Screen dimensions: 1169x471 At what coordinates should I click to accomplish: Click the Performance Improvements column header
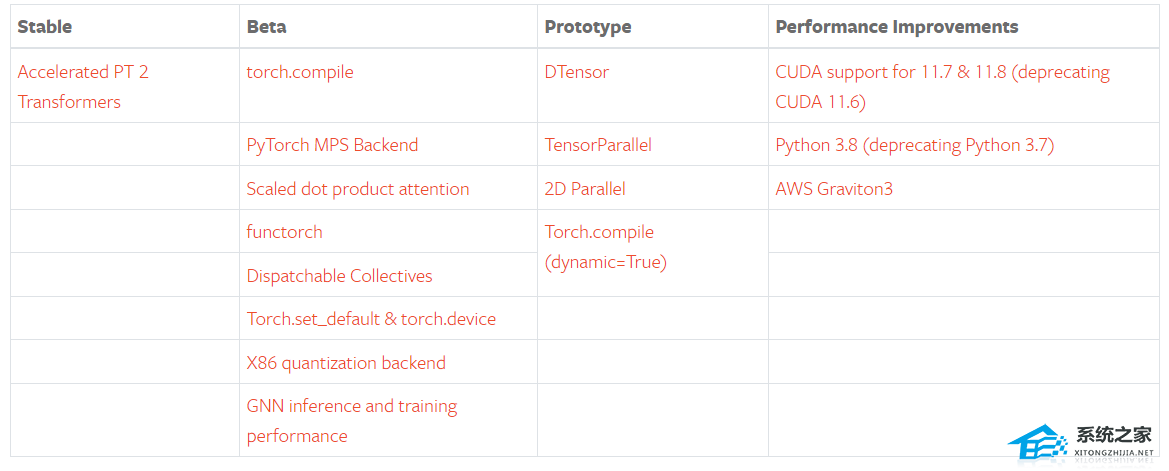click(897, 27)
